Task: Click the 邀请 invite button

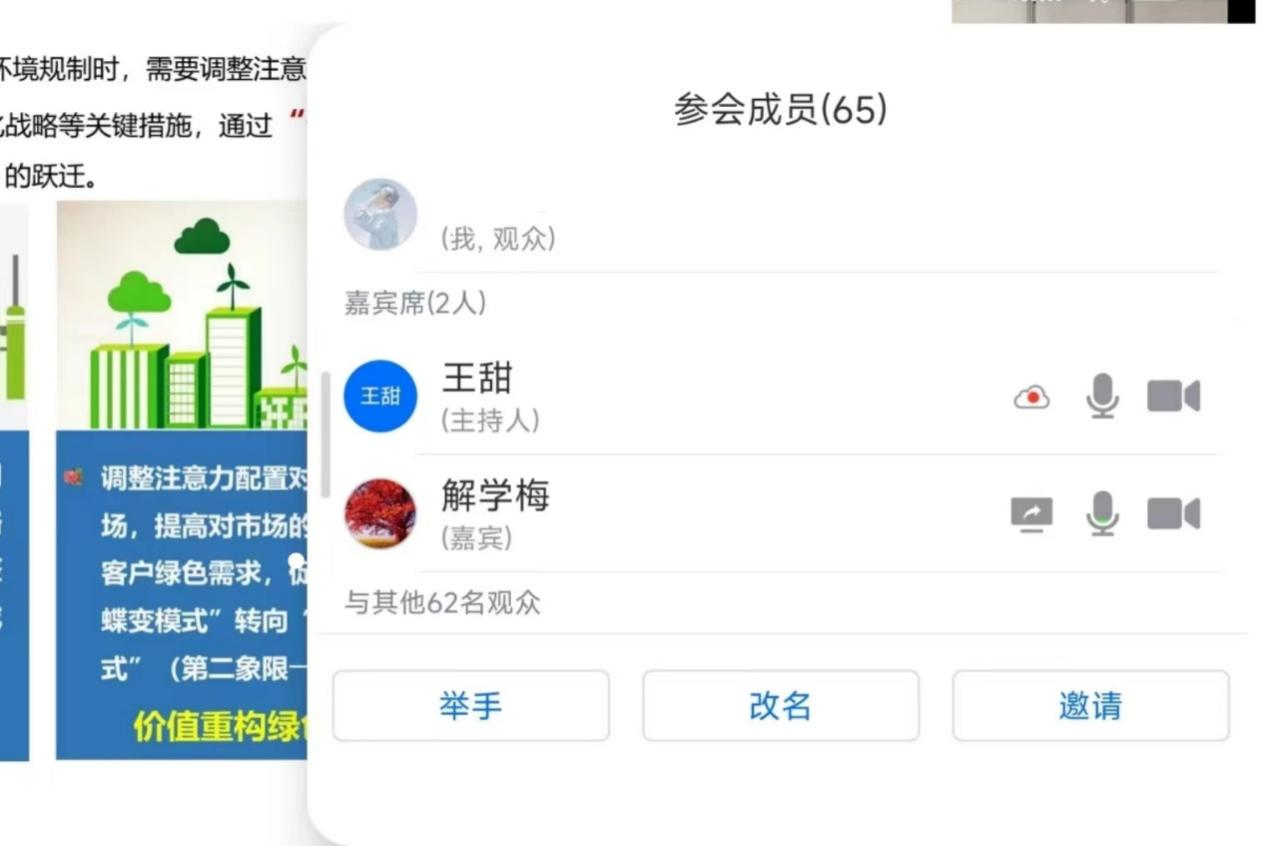Action: click(1090, 706)
